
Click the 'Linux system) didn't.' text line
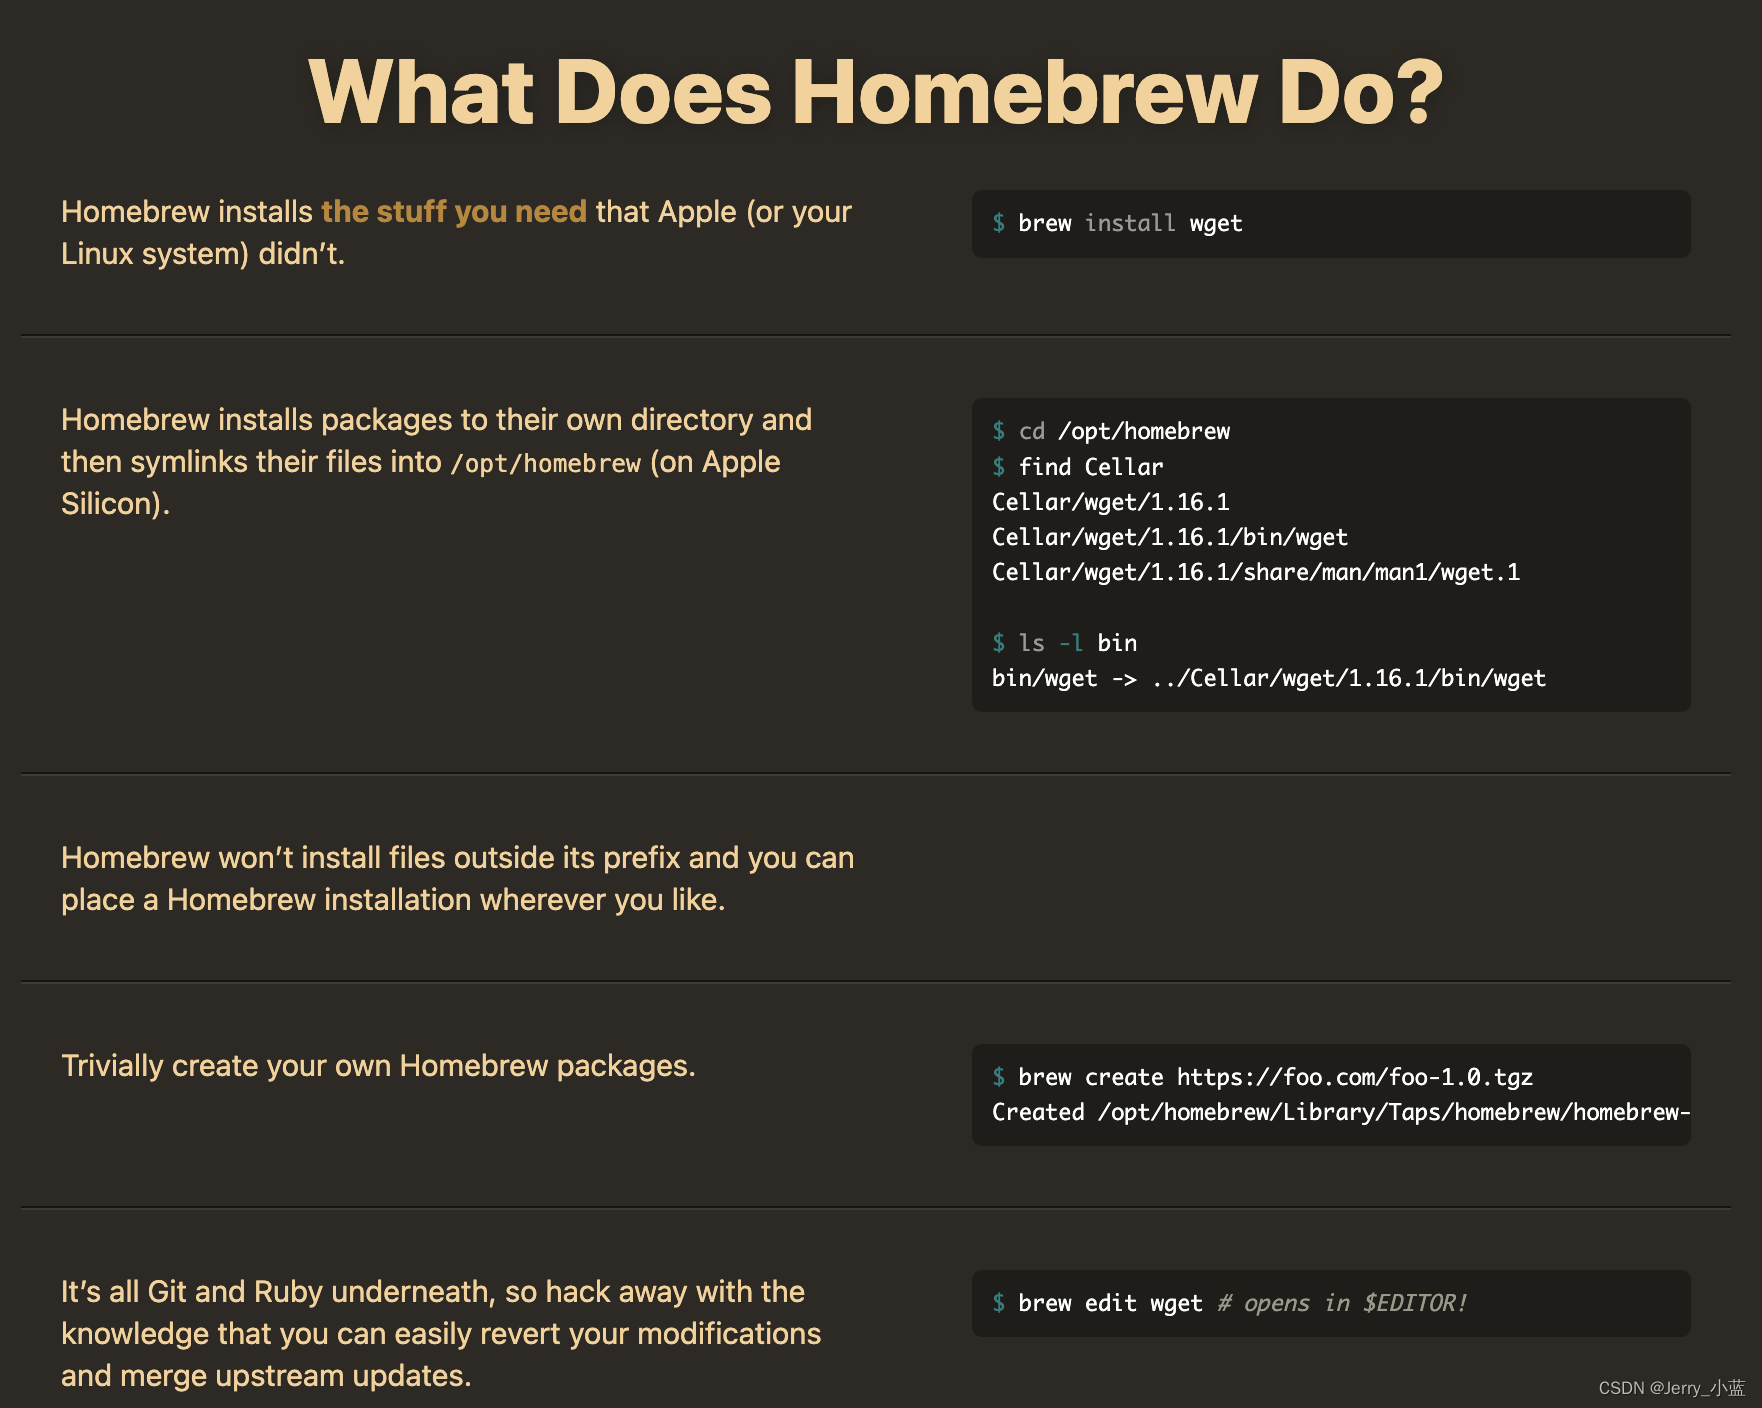tap(203, 254)
